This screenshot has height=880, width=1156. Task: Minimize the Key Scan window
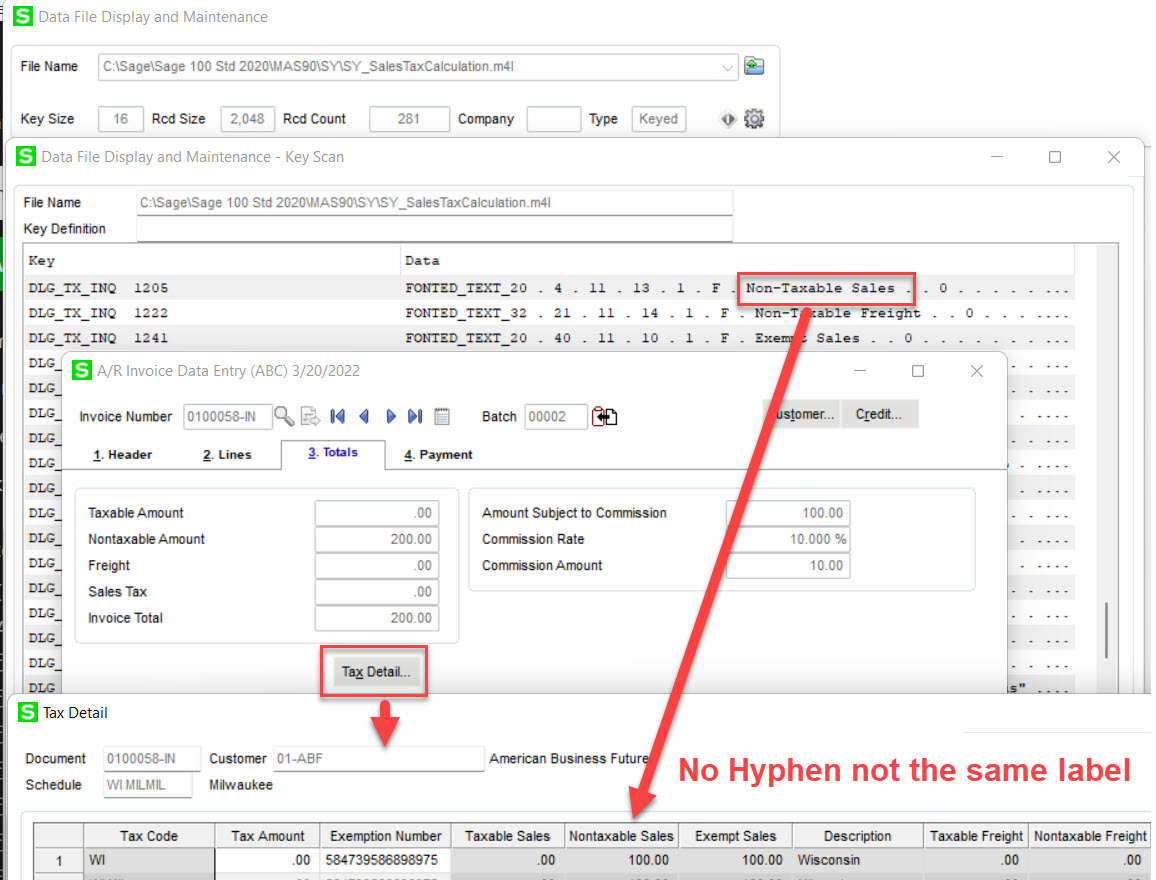click(x=997, y=157)
